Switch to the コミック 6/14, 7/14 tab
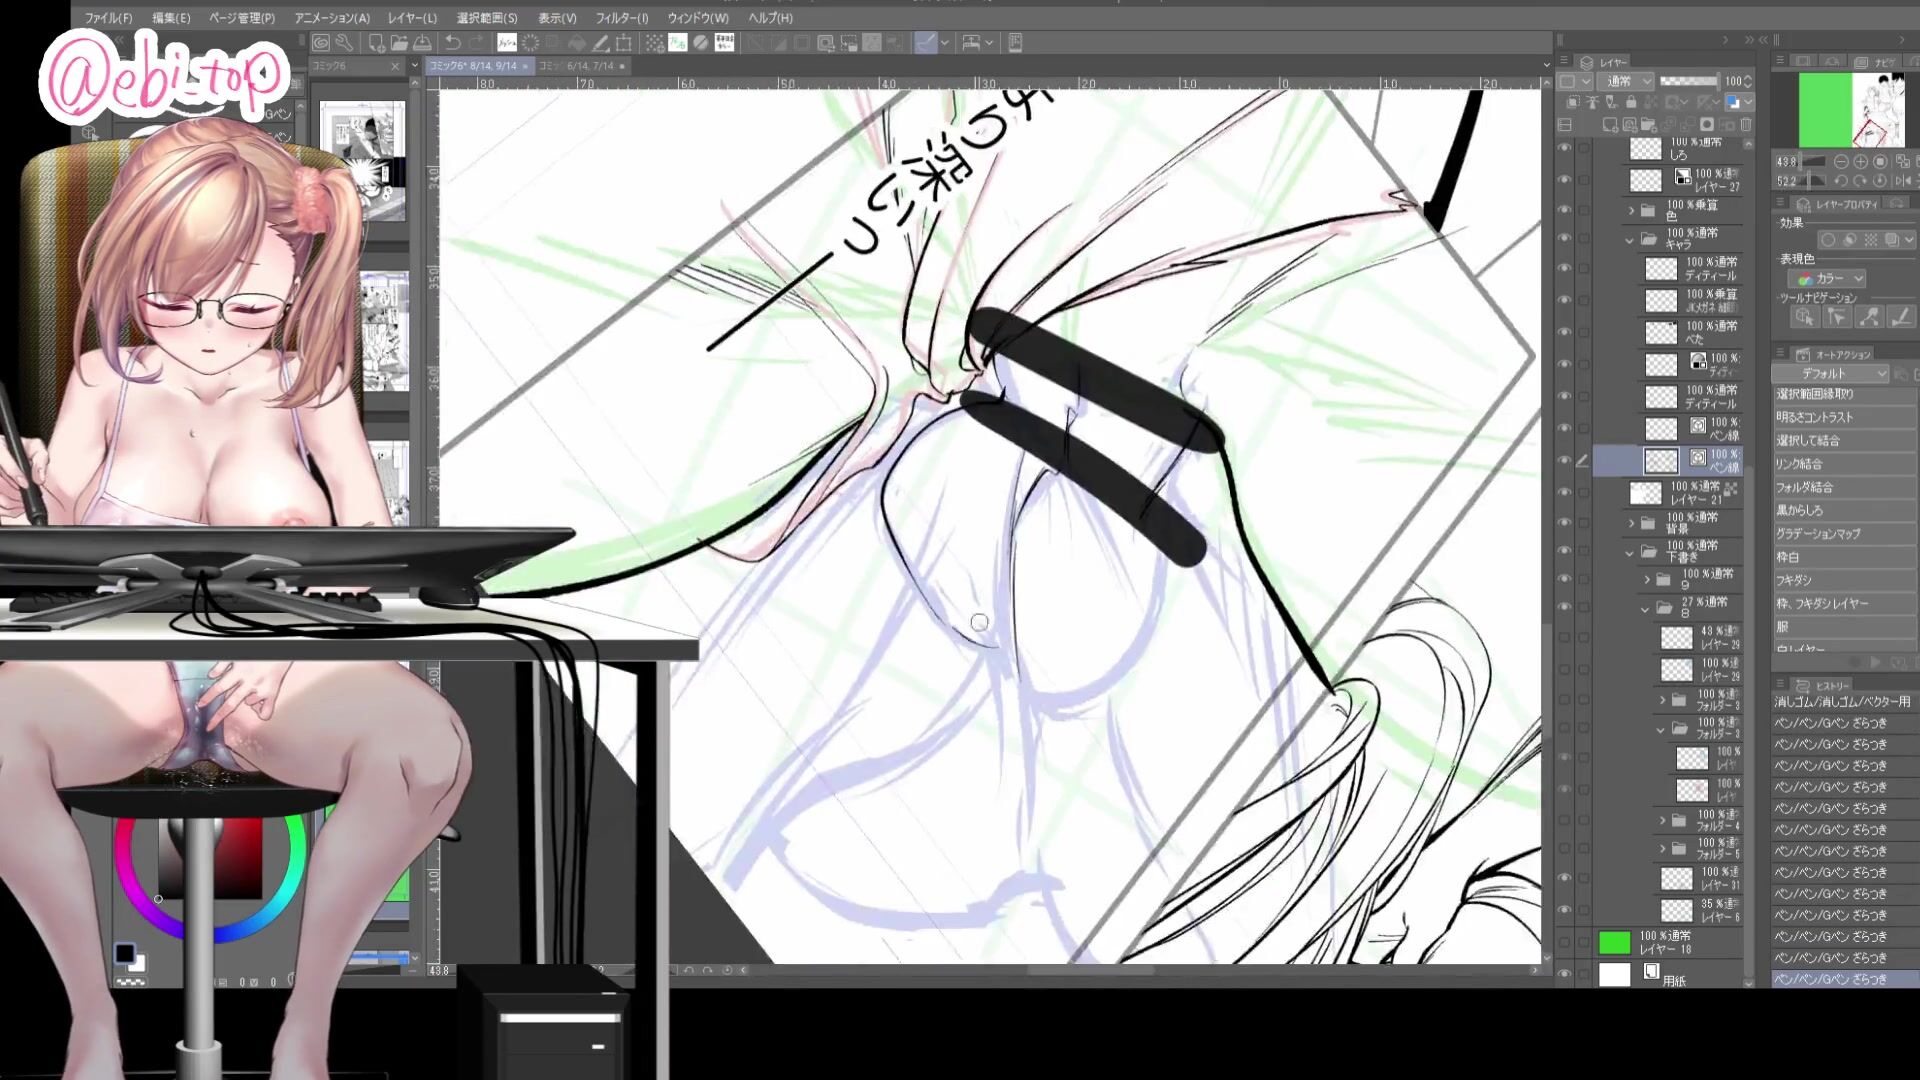This screenshot has width=1920, height=1080. click(x=577, y=66)
